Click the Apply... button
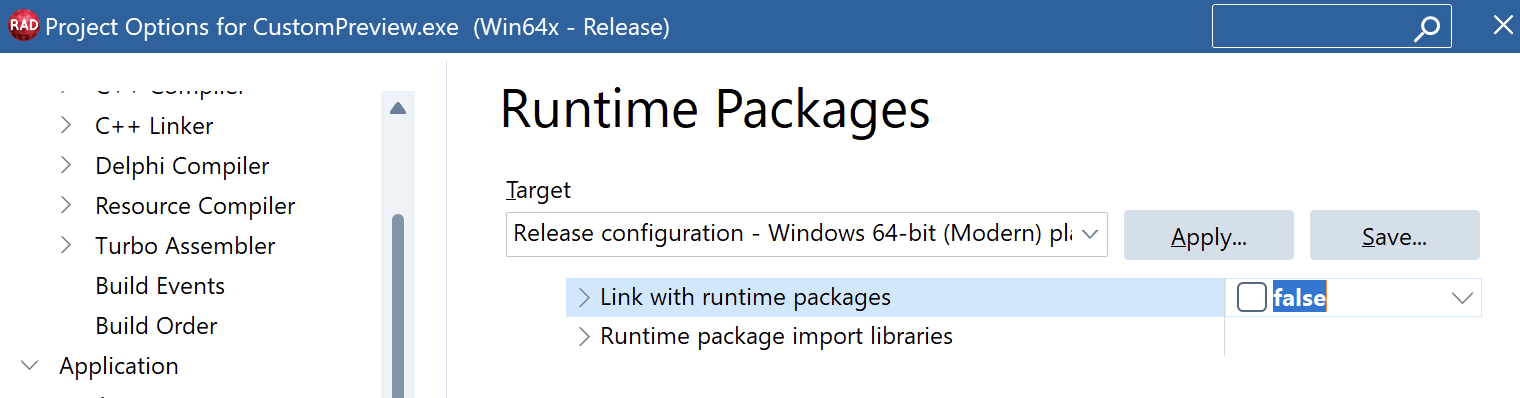 [x=1209, y=234]
